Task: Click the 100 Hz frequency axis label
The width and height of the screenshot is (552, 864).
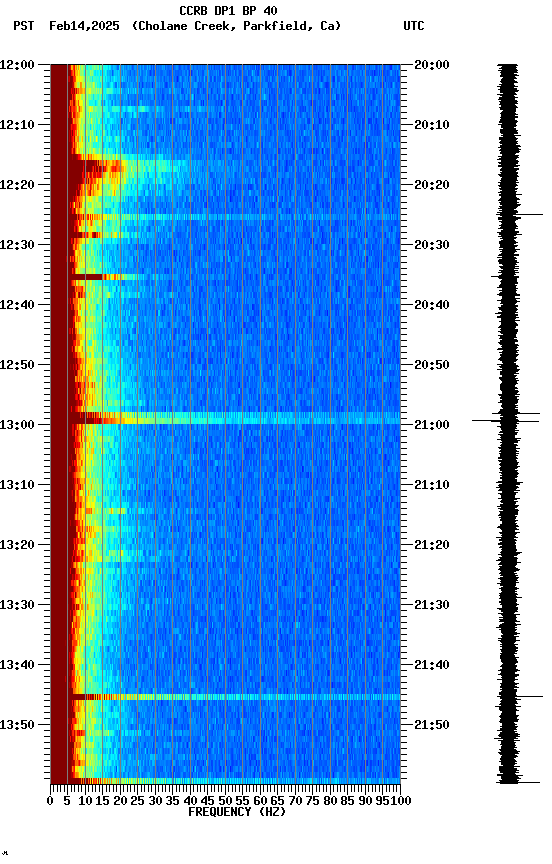Action: [401, 801]
